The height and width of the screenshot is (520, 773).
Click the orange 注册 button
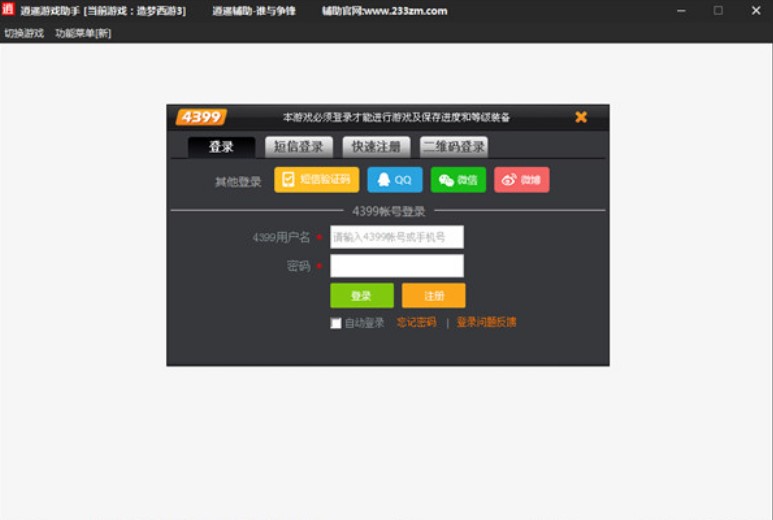point(434,295)
